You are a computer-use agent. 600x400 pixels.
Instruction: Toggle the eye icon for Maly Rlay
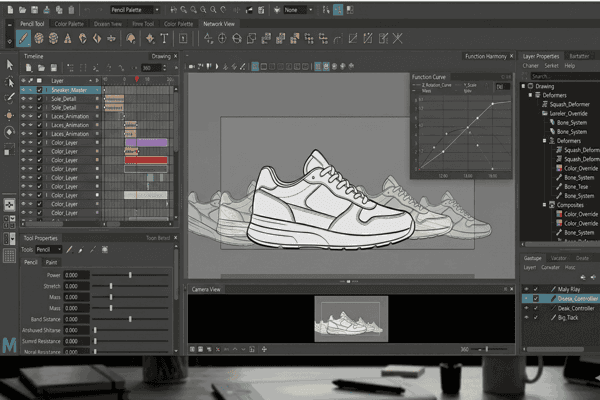click(x=527, y=289)
